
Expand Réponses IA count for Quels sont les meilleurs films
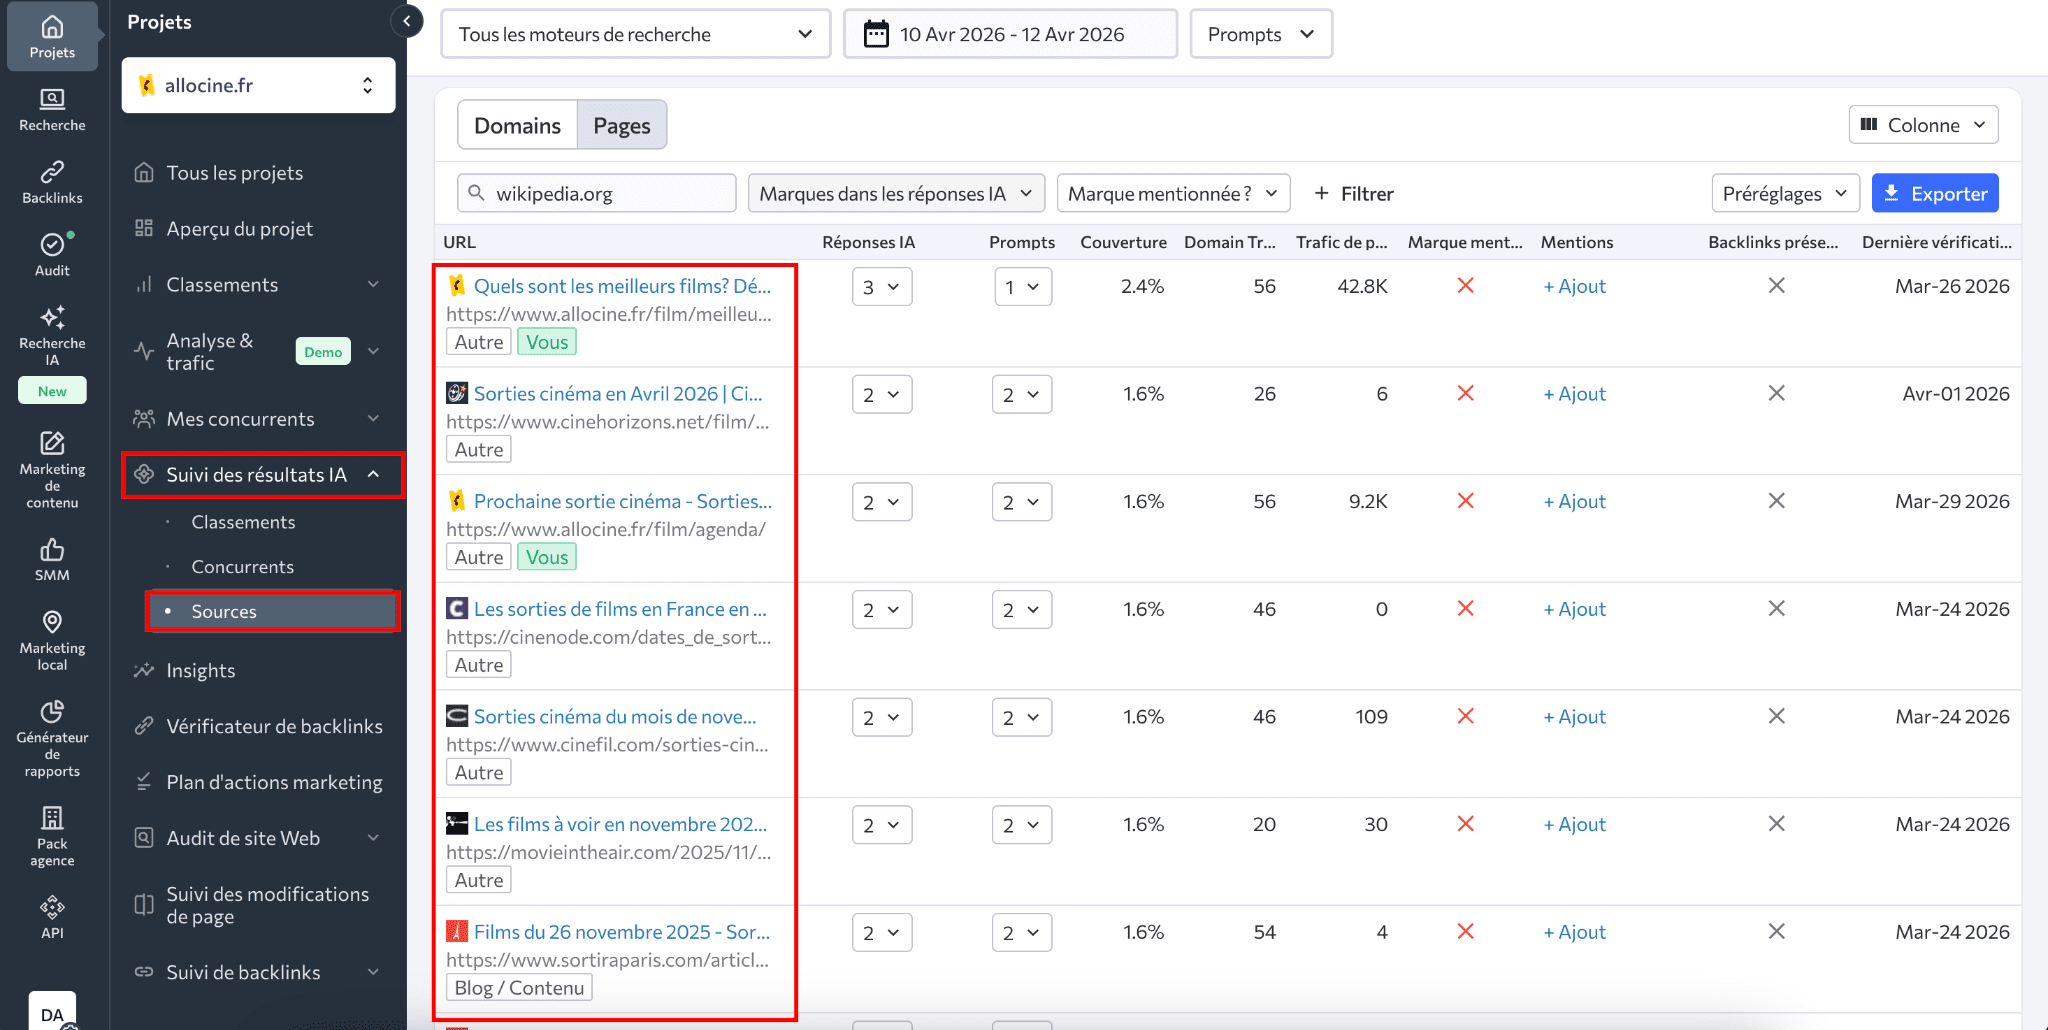882,287
